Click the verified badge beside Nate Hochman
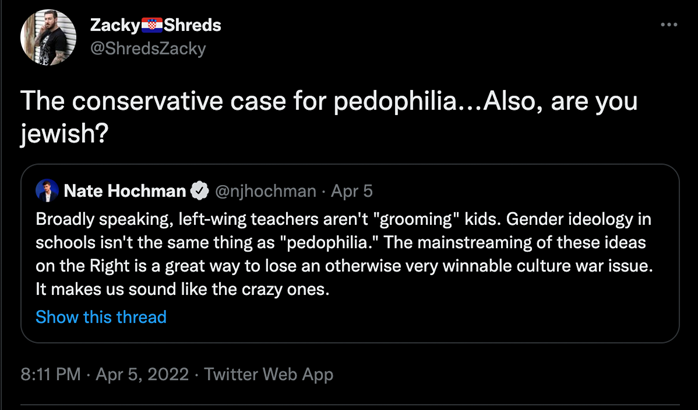 pos(198,190)
